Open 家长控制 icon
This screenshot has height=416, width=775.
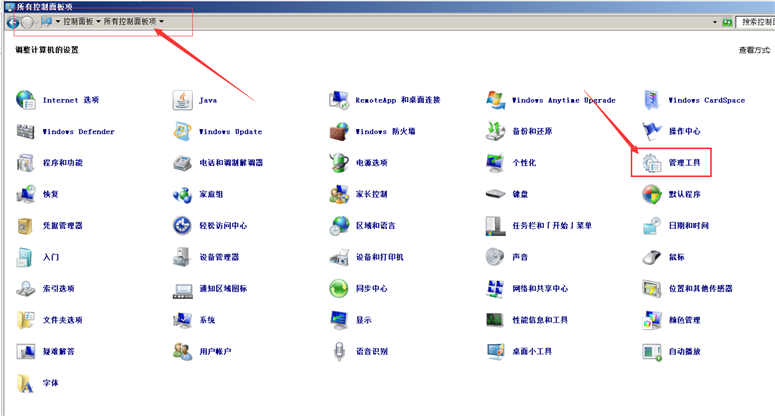point(339,194)
